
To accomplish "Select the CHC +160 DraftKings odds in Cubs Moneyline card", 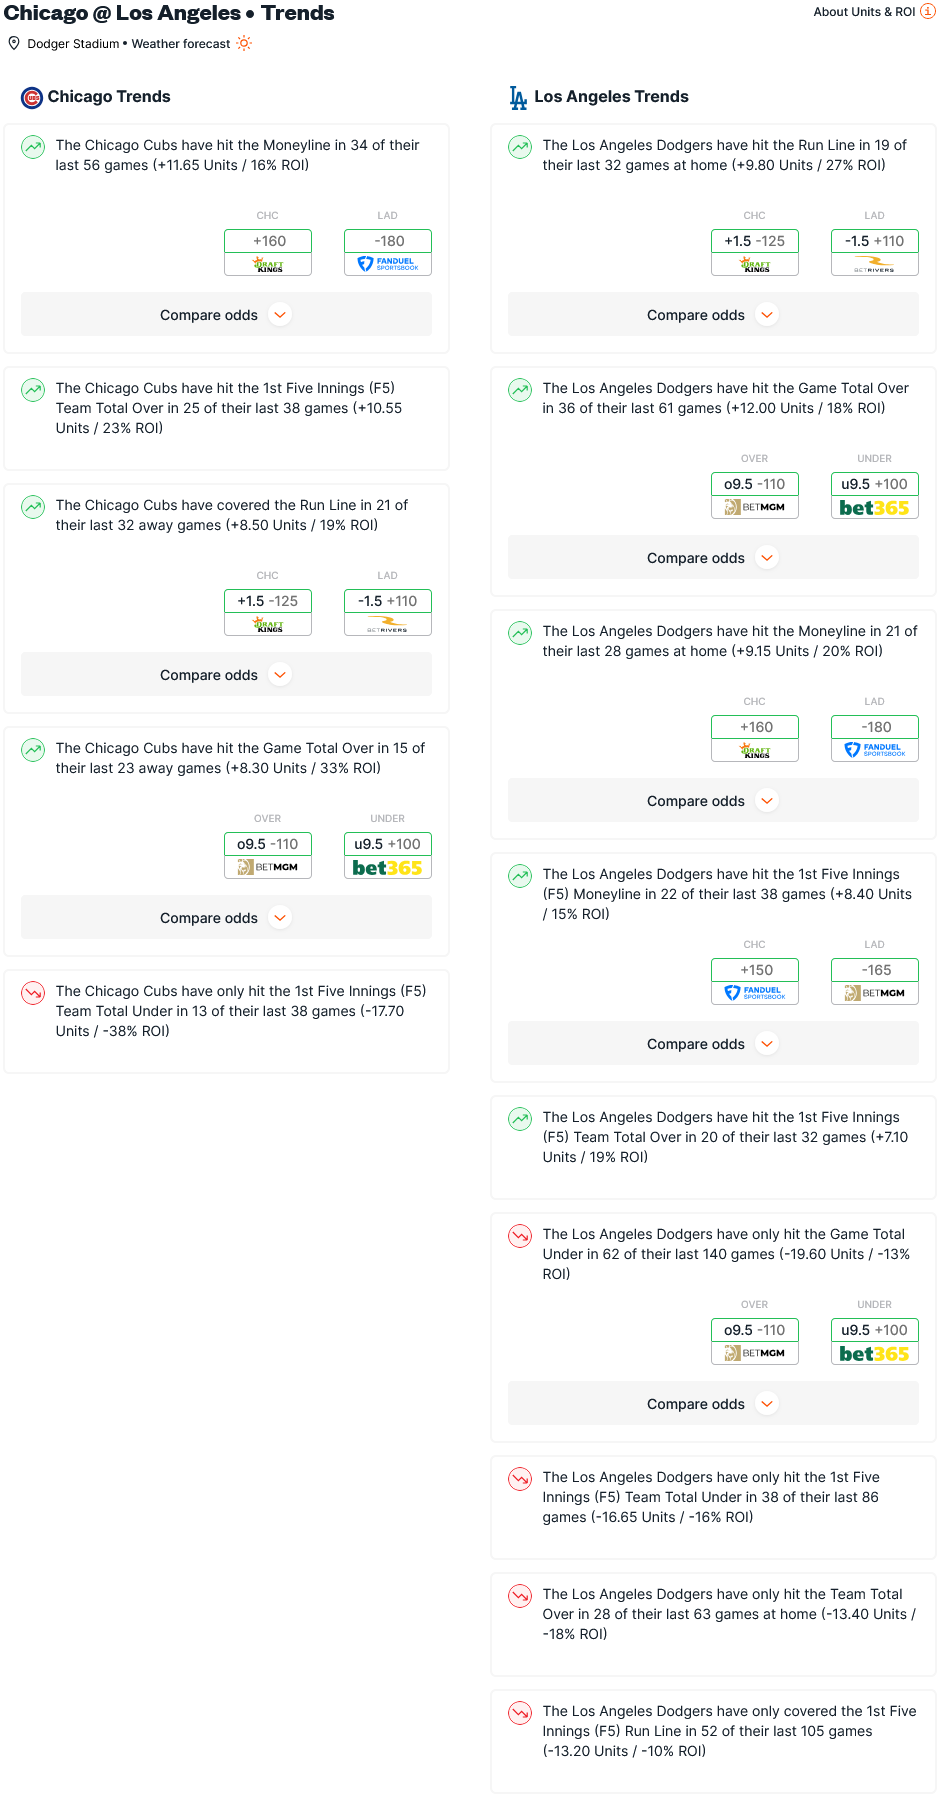I will 268,252.
